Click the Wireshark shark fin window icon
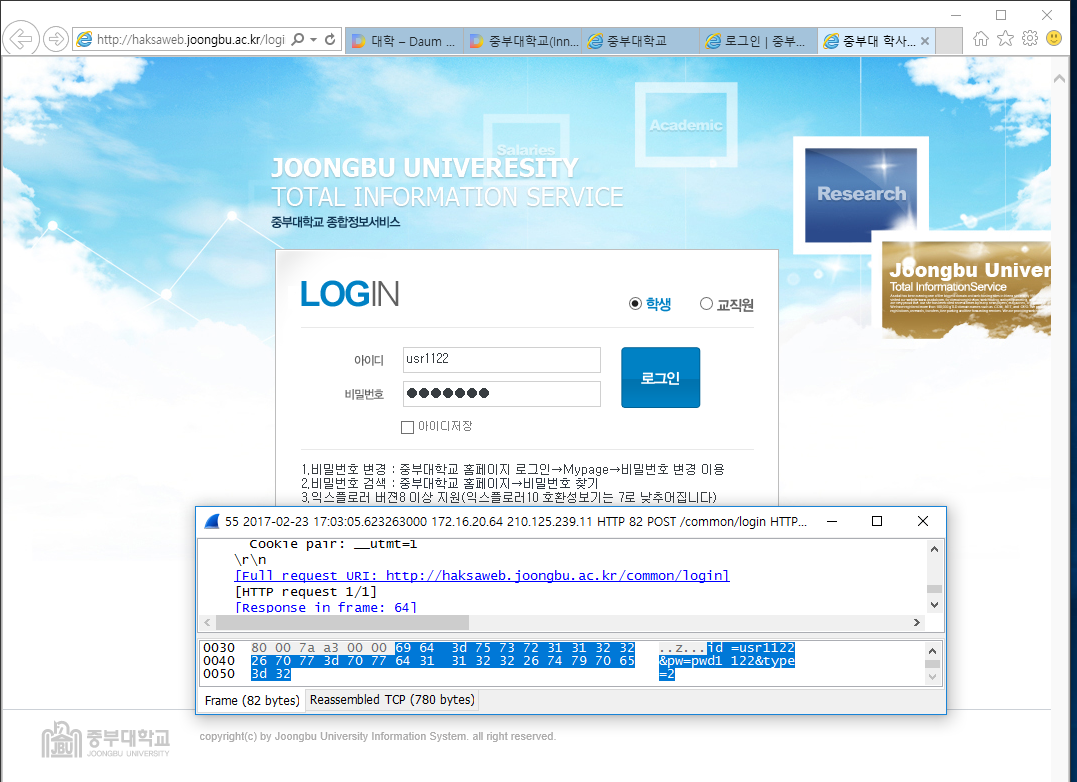This screenshot has height=782, width=1077. point(212,522)
